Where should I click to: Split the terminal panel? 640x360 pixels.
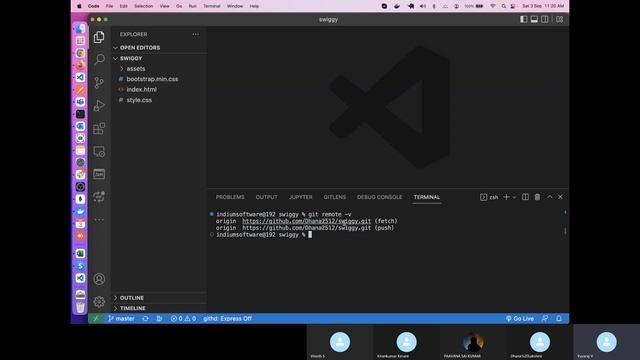(x=525, y=197)
